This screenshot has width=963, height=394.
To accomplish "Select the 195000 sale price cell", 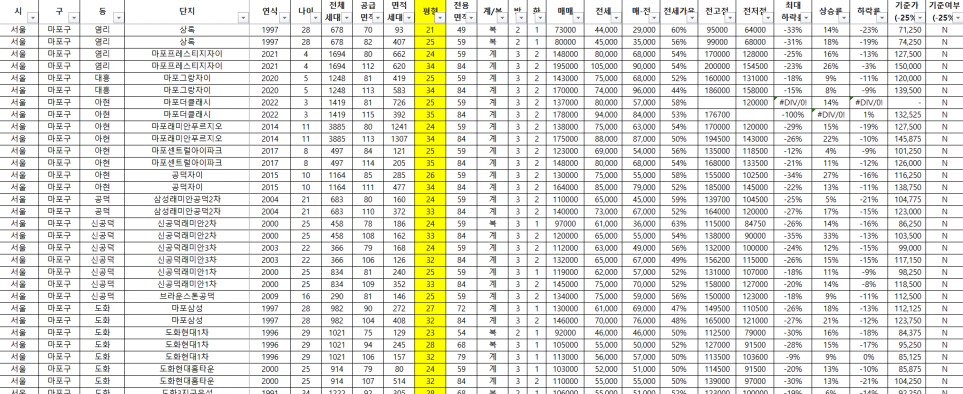I will (x=565, y=66).
